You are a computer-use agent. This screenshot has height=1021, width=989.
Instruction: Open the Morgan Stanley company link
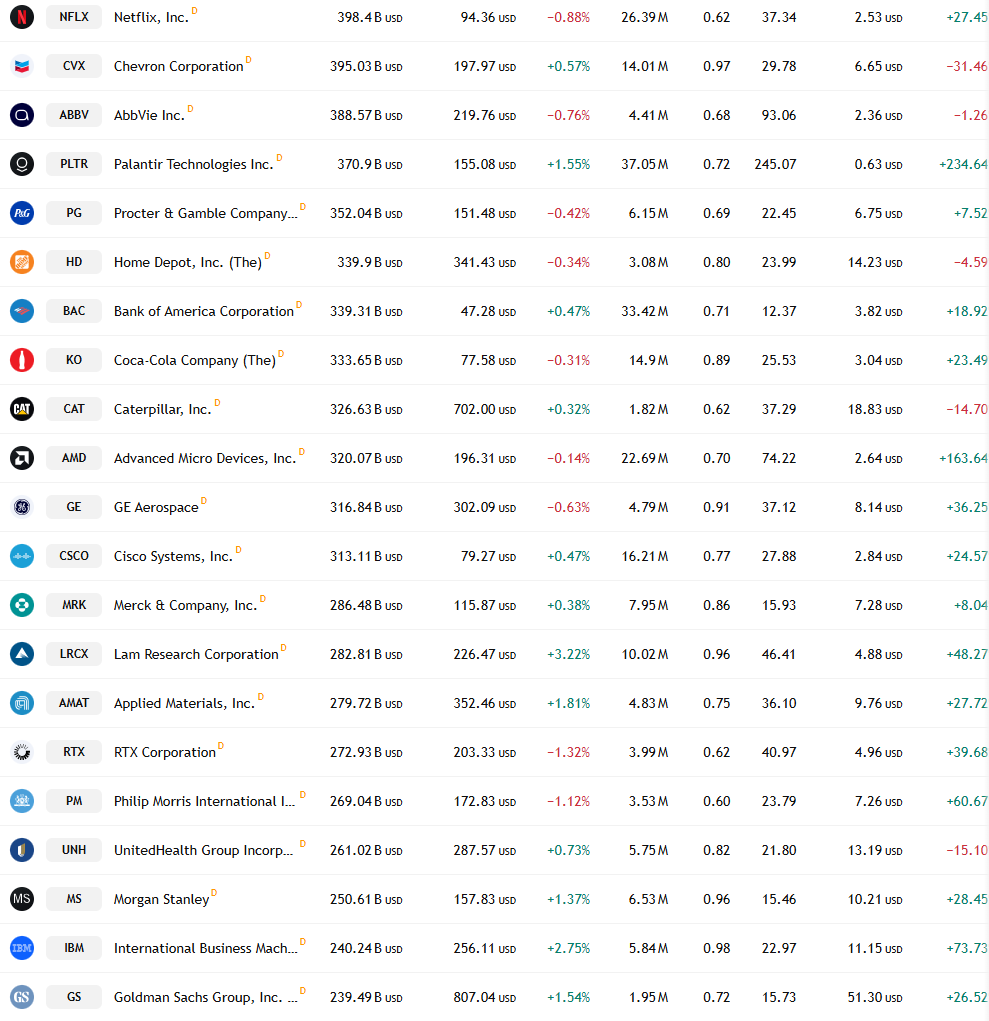(x=161, y=899)
